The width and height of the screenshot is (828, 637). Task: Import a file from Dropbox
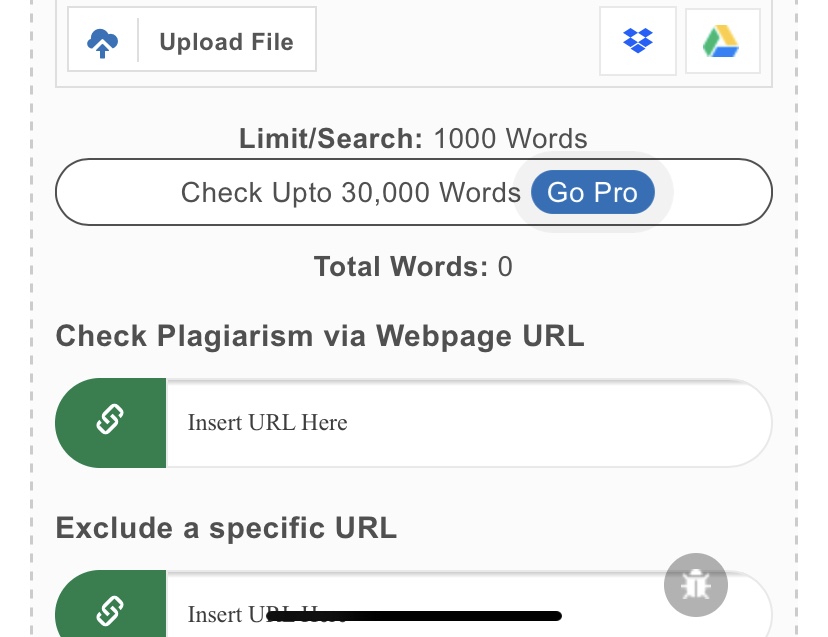[x=638, y=41]
